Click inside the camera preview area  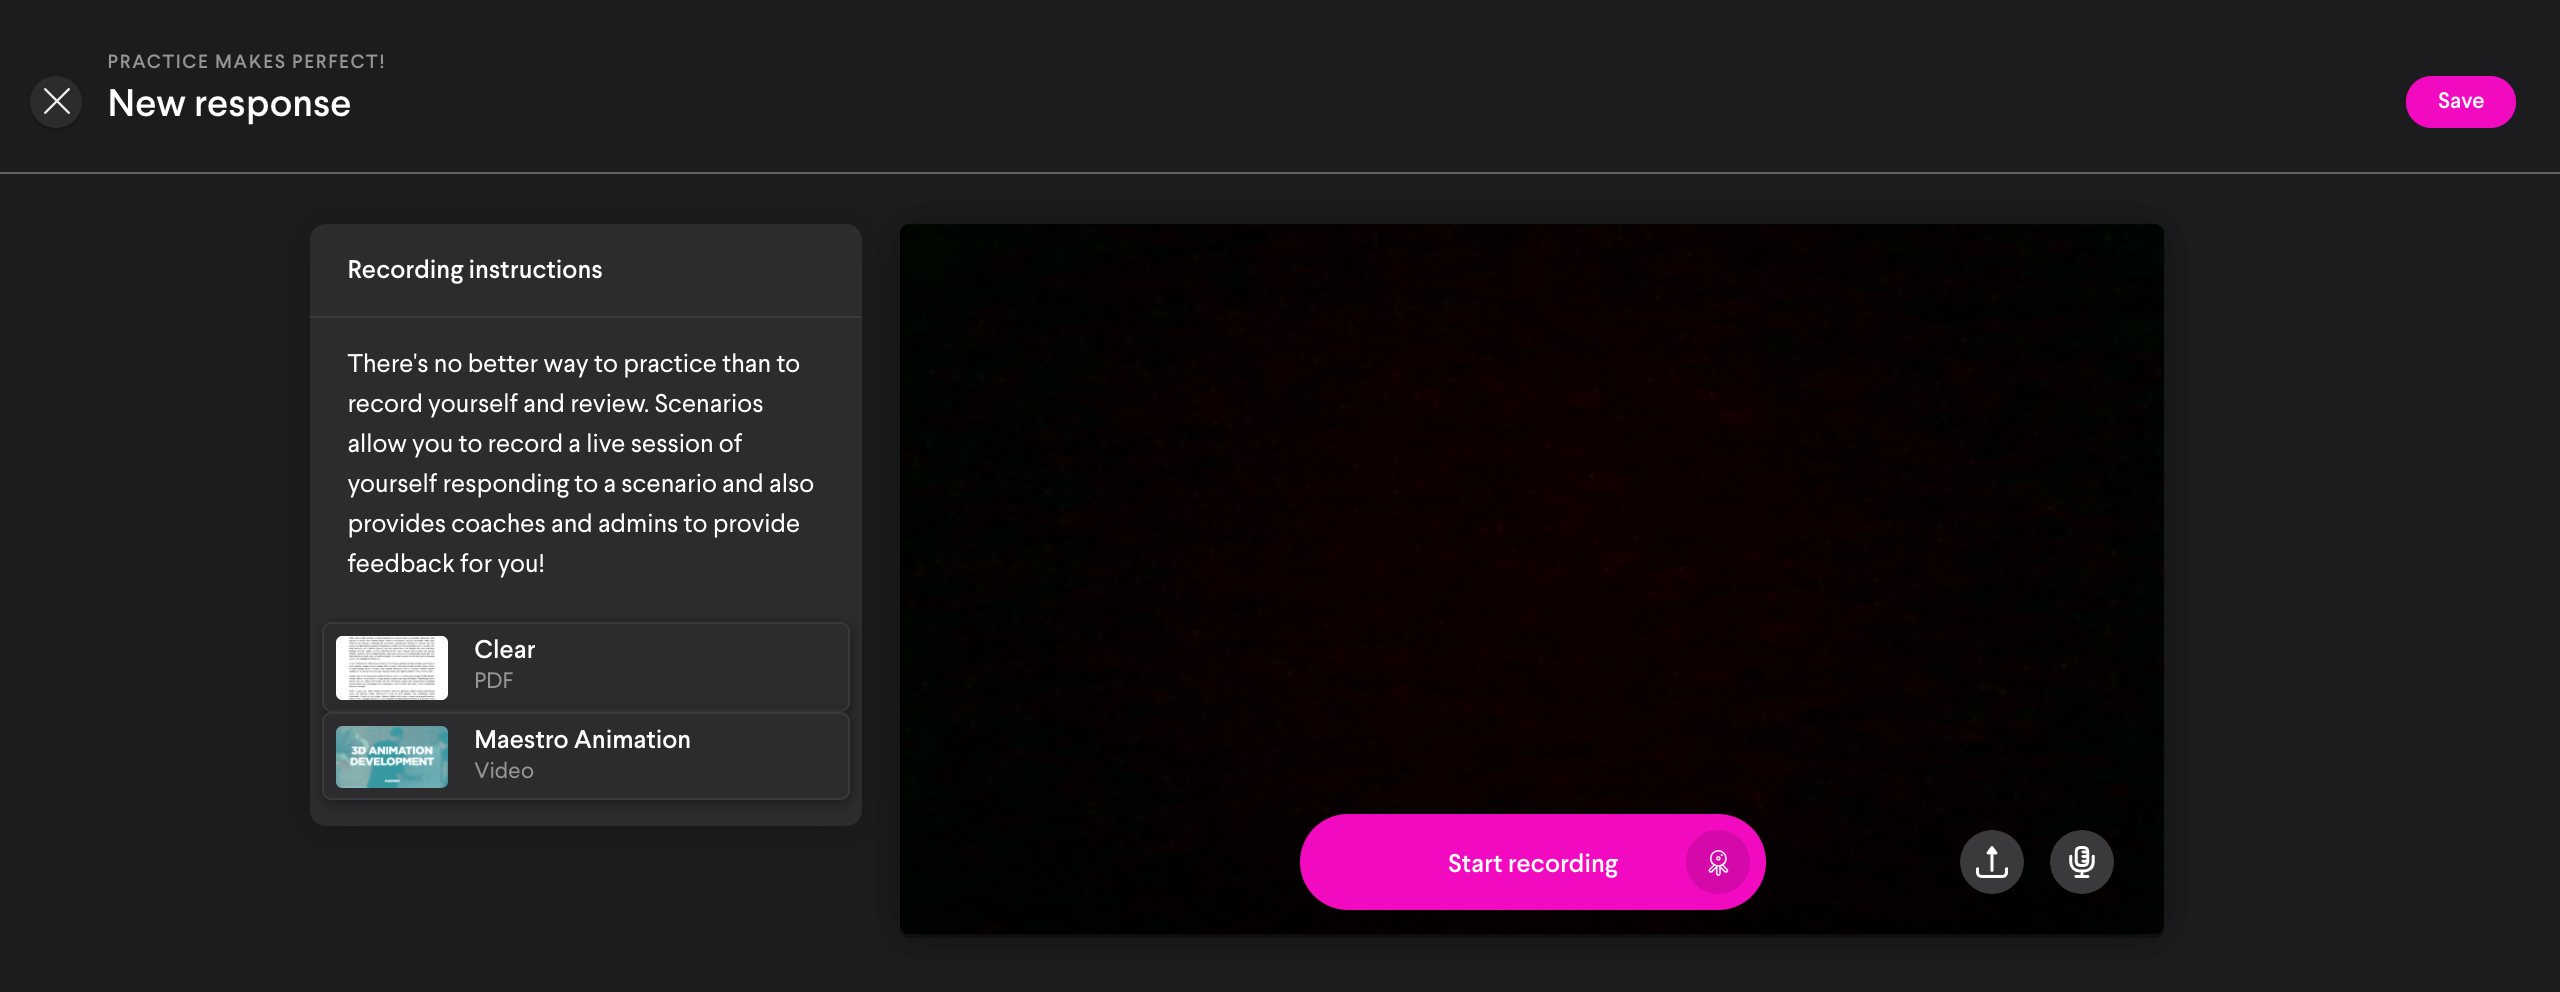(x=1530, y=500)
